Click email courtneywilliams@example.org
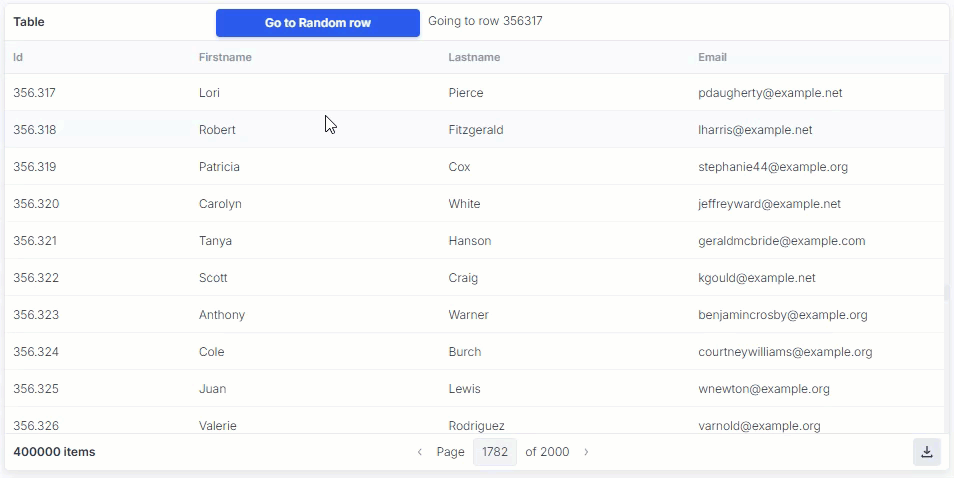 click(x=785, y=352)
